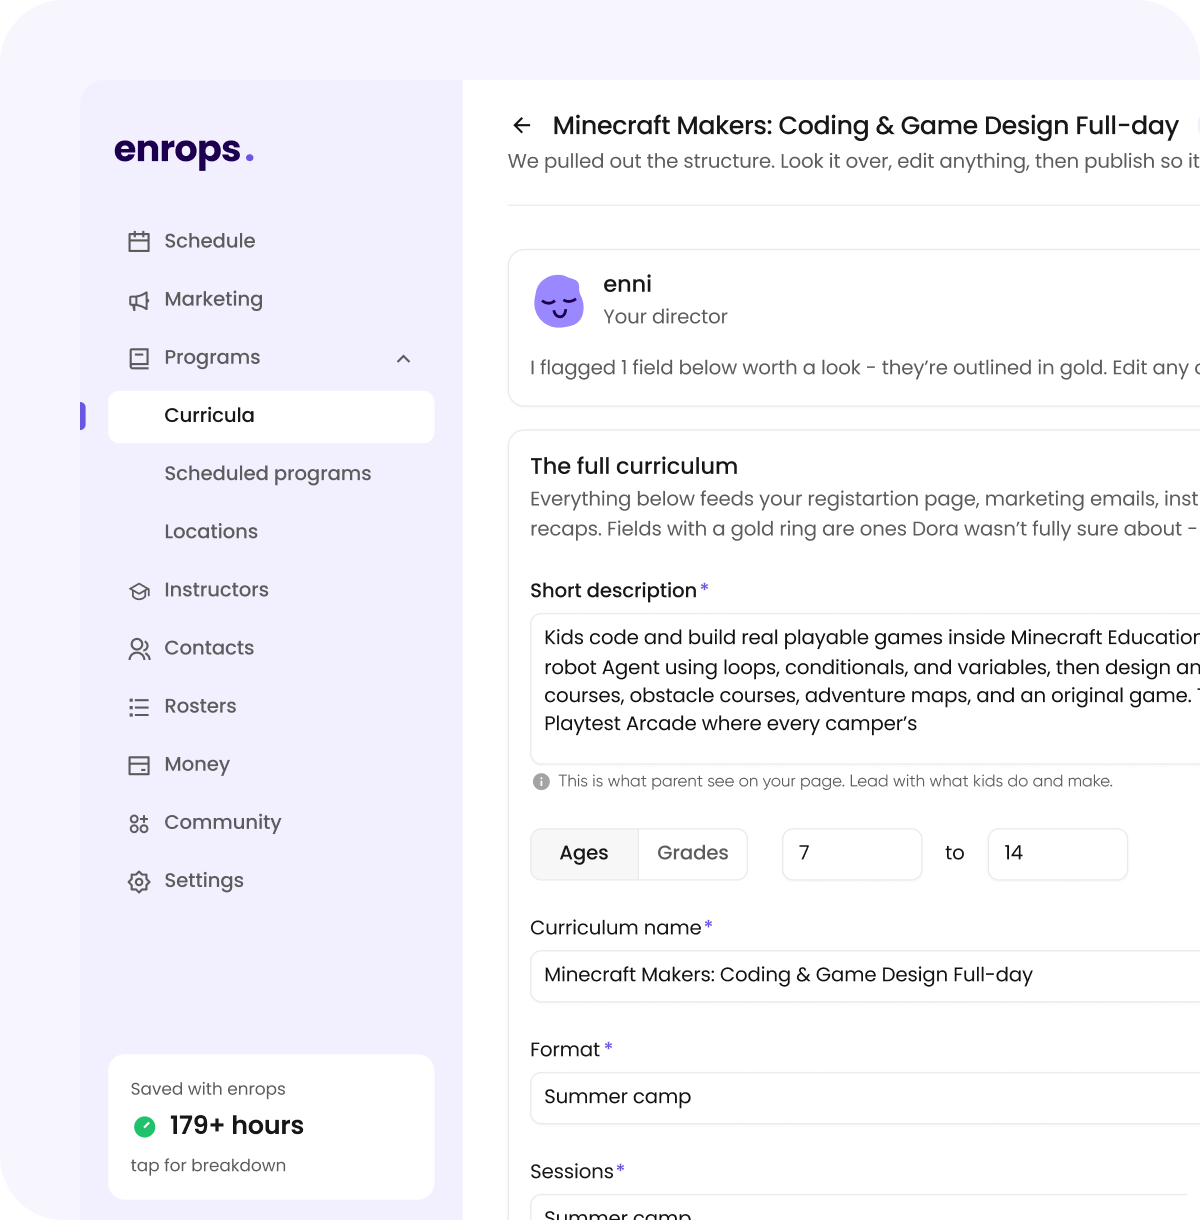Click the "Your director" label

(665, 317)
